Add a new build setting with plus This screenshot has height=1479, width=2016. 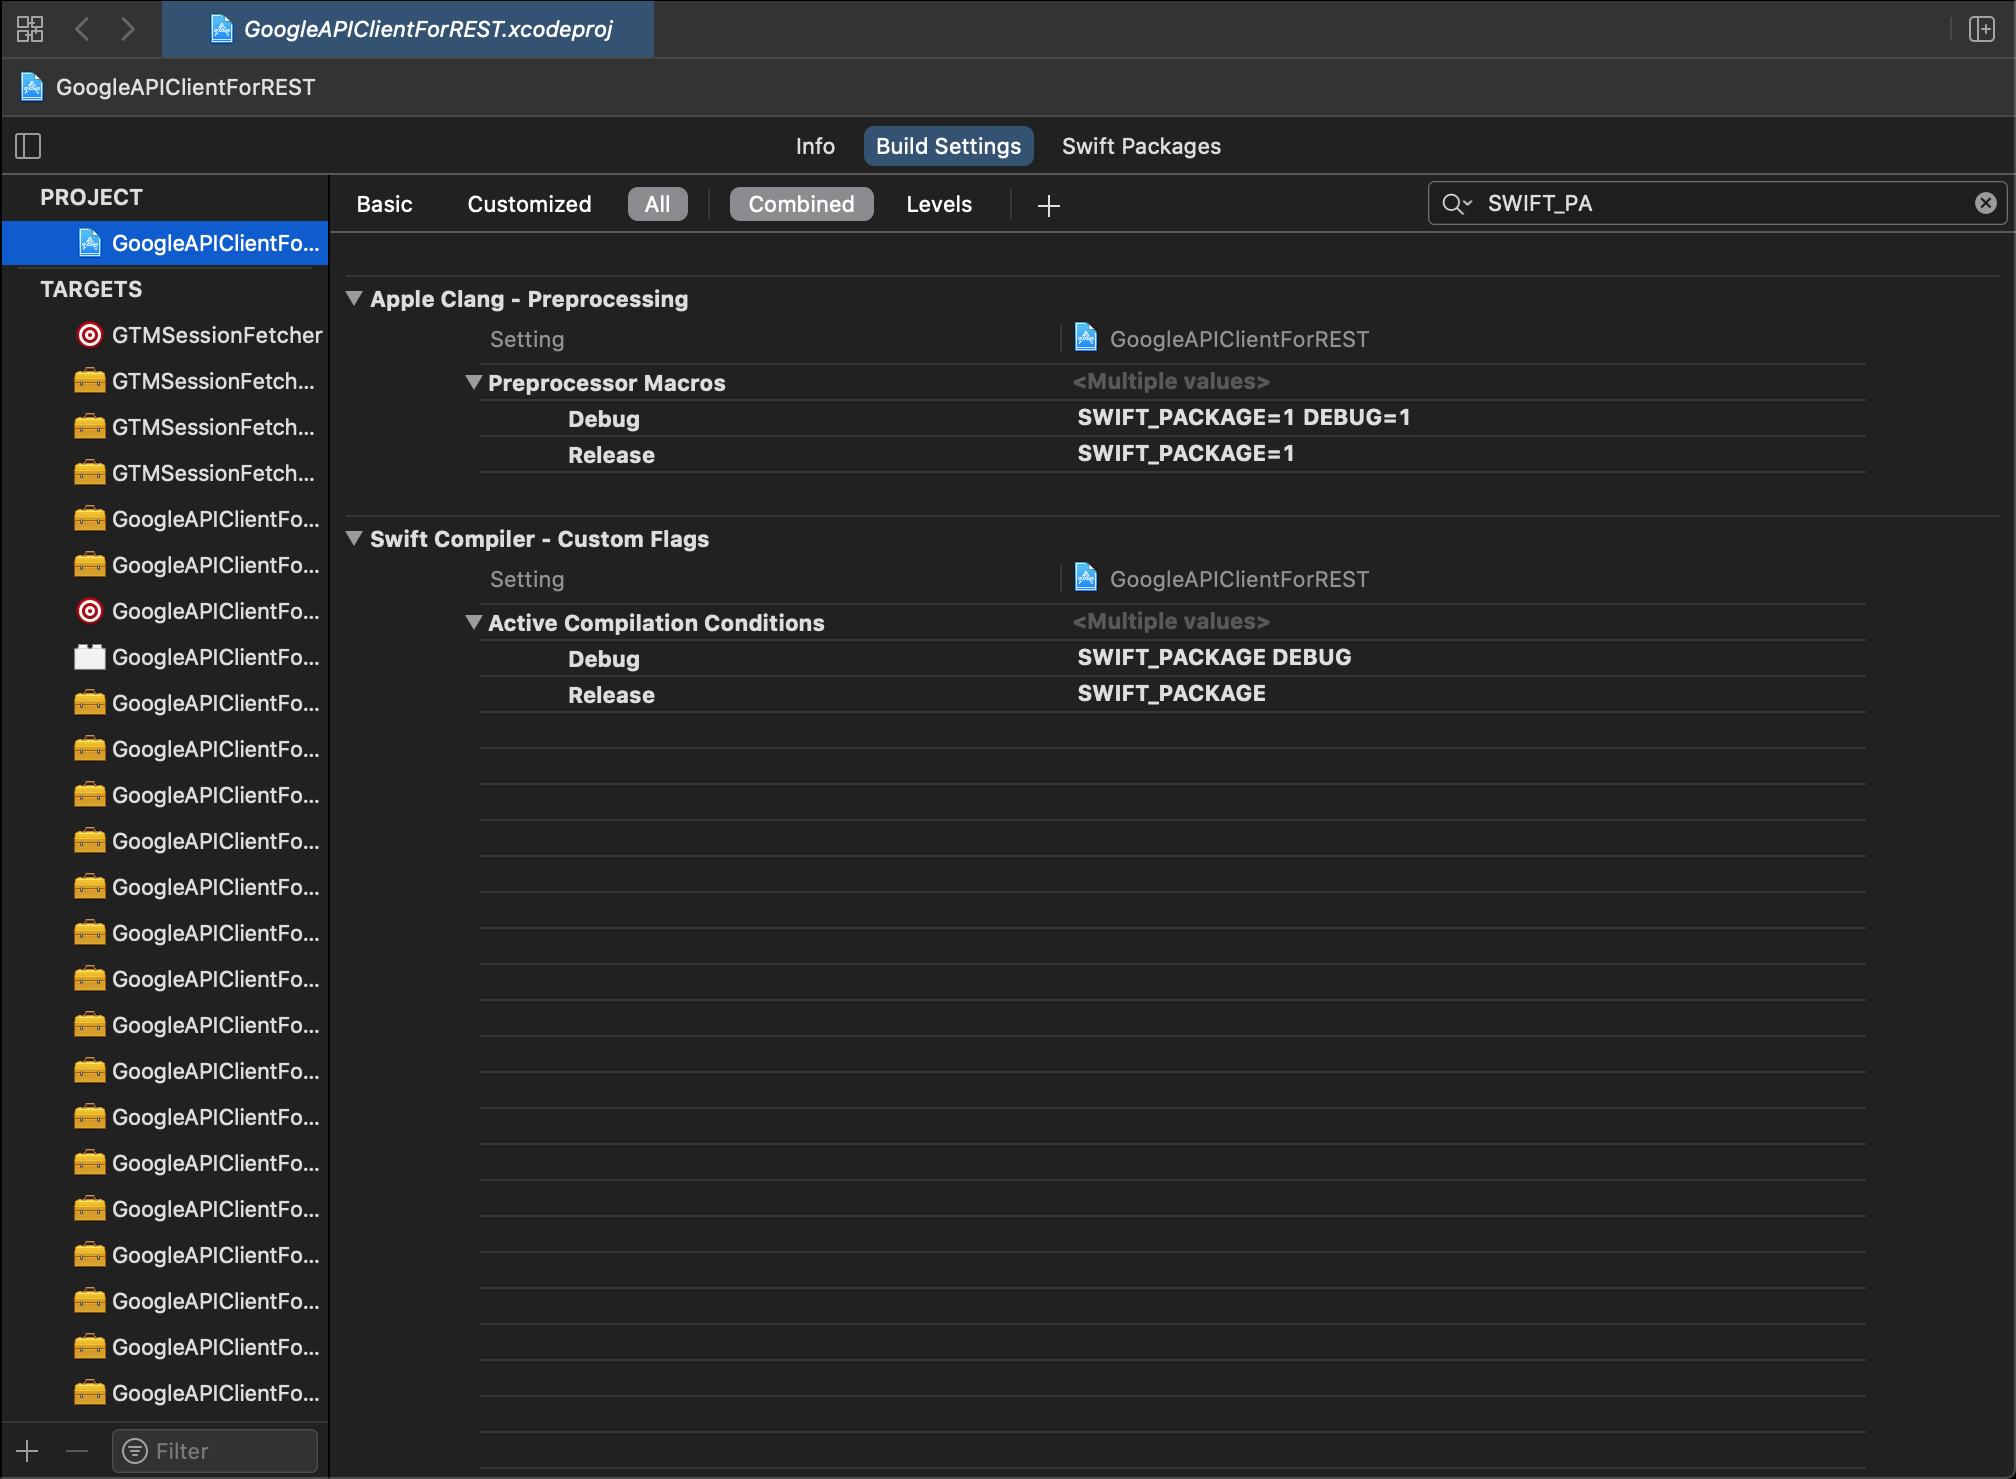point(1048,205)
